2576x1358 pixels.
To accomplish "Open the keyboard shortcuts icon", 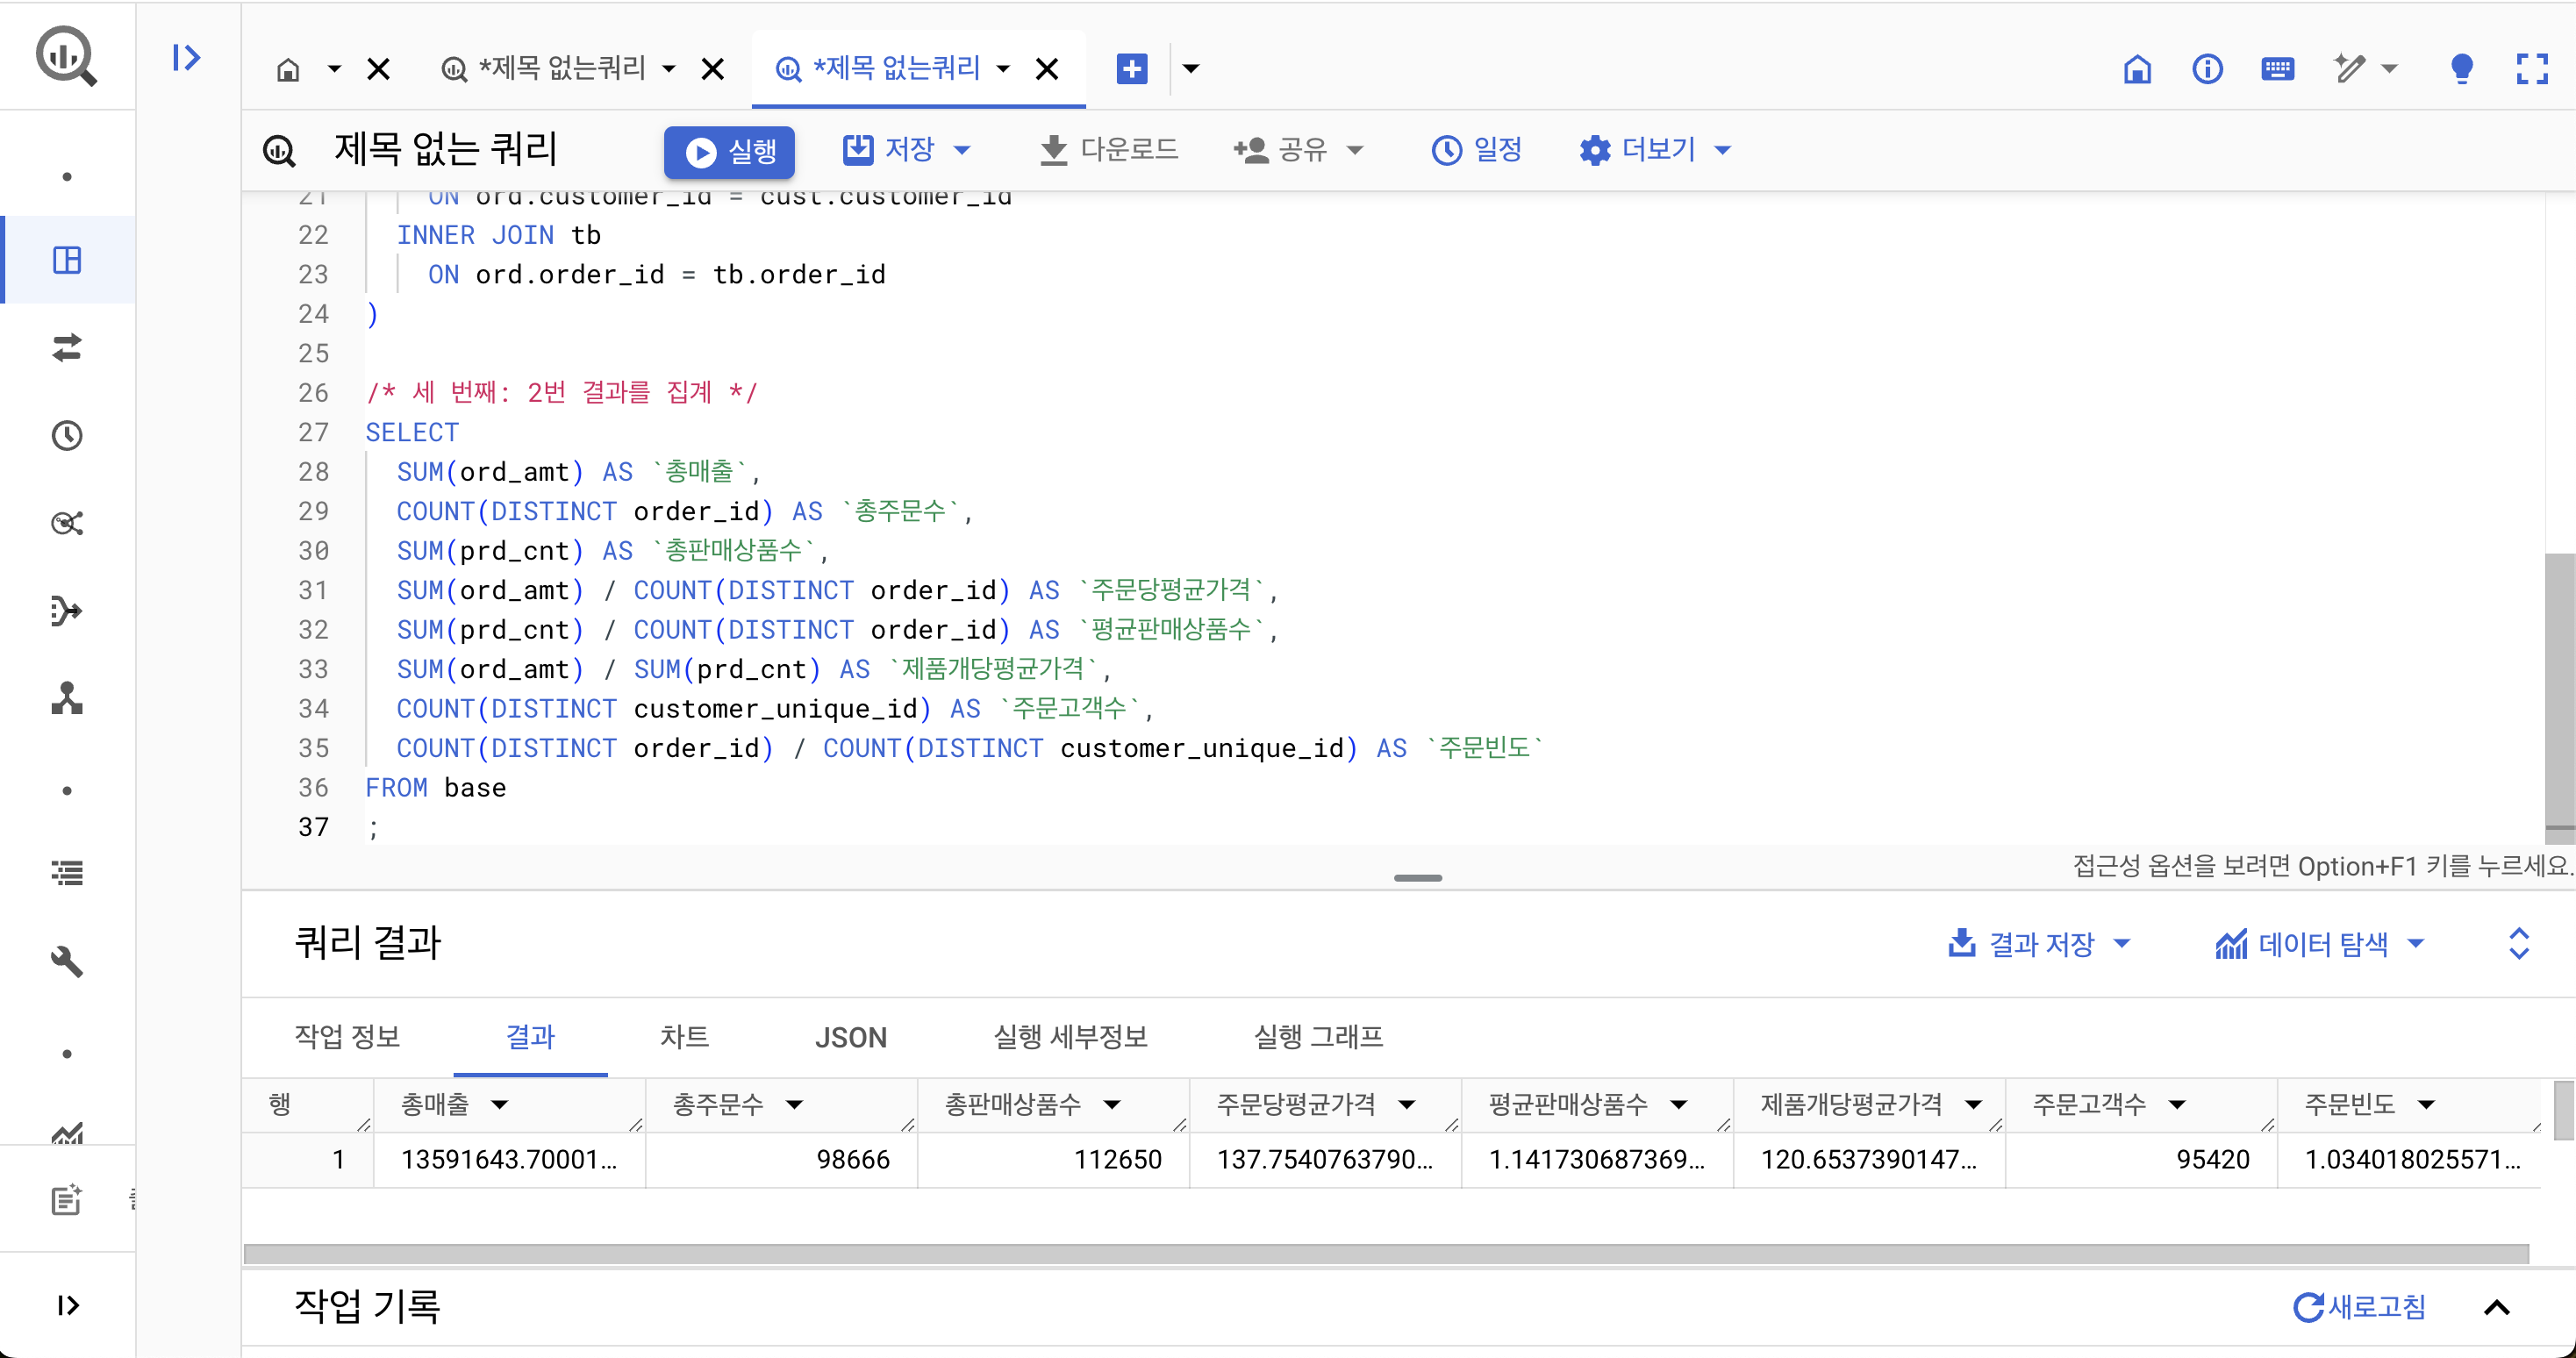I will [2277, 69].
